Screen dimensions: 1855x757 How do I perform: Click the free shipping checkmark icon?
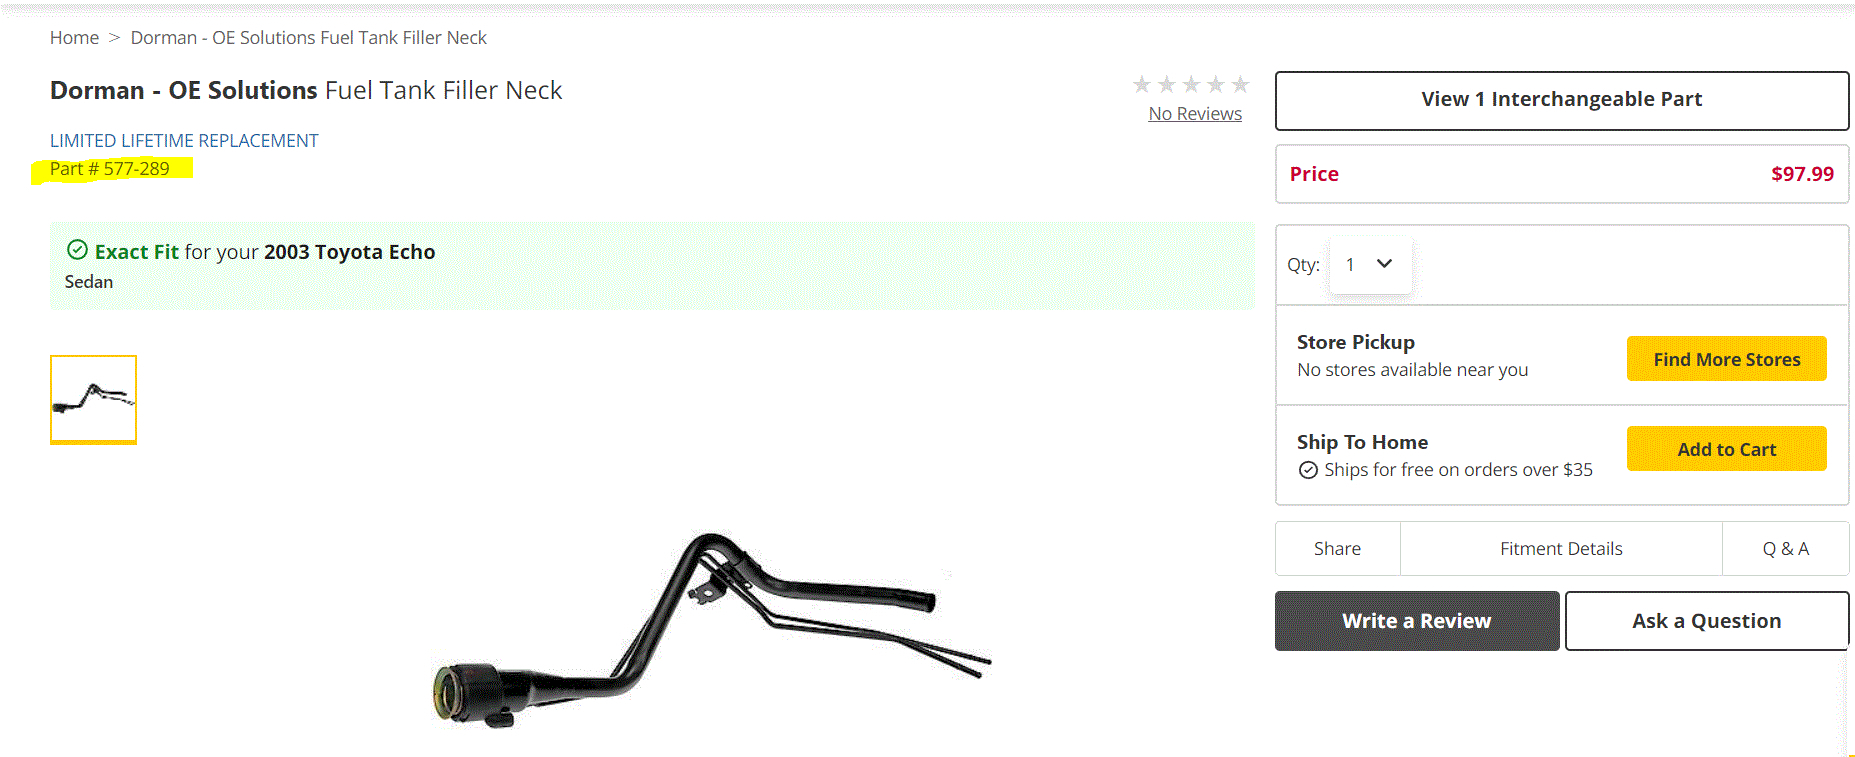(1308, 470)
